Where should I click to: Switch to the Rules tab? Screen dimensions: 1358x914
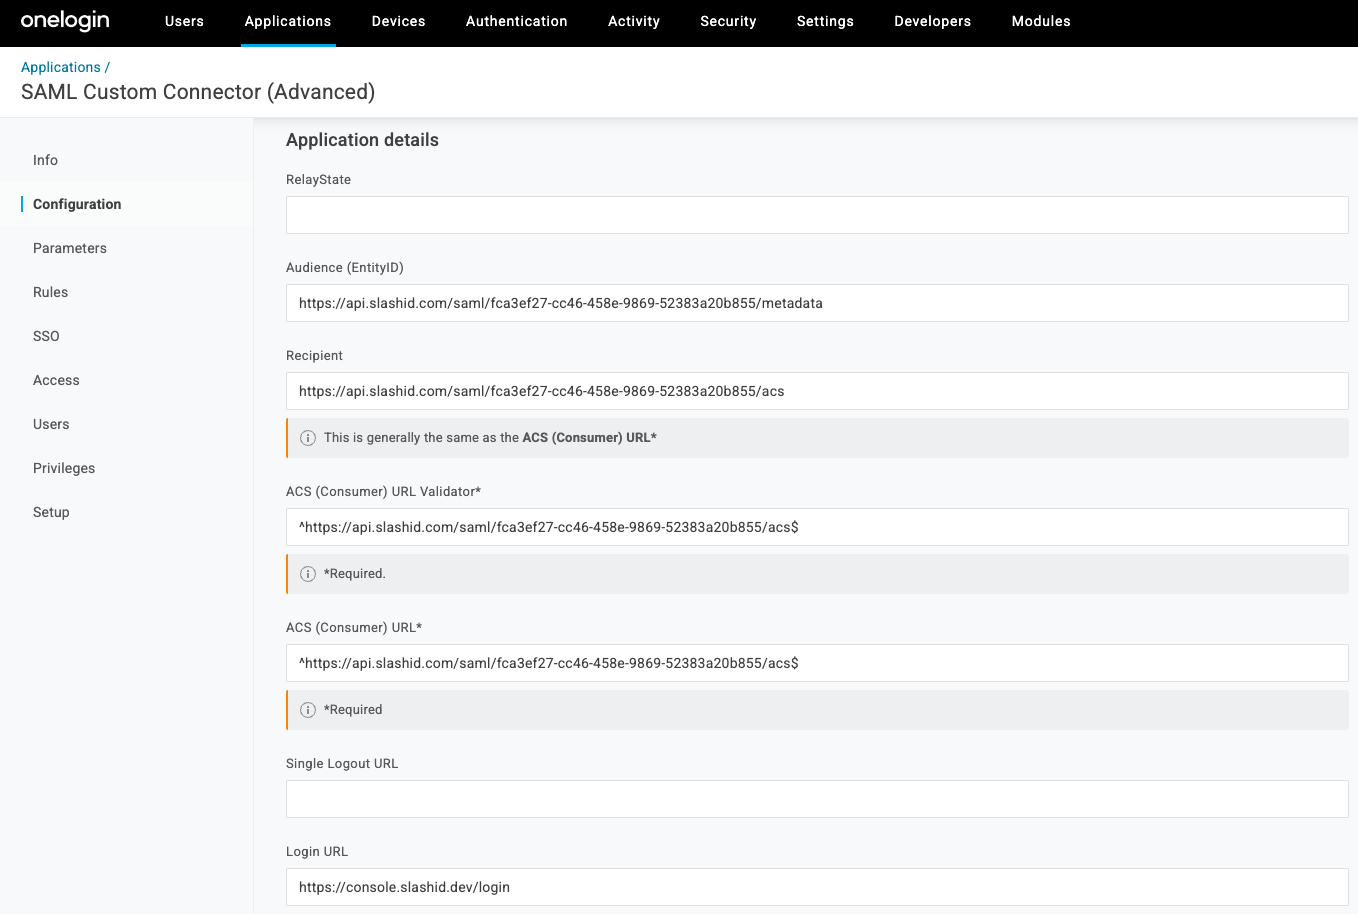pos(50,292)
